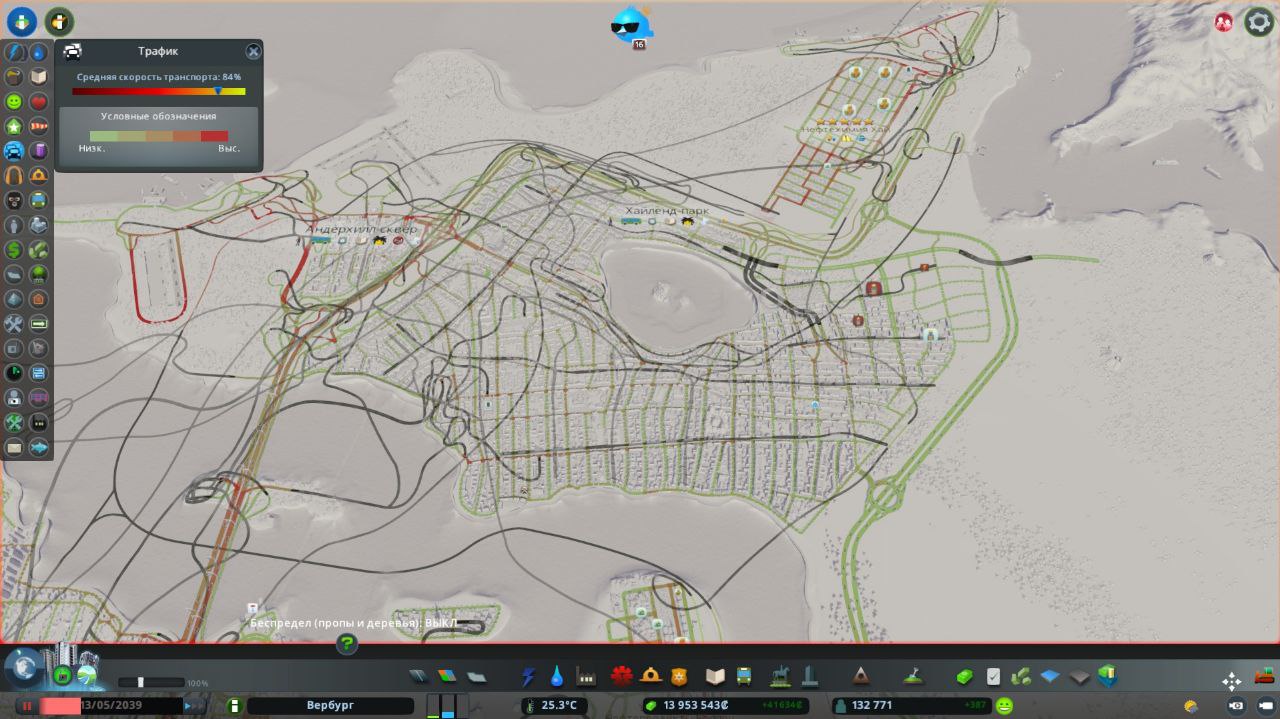Screen dimensions: 1280x719
Task: Click the city balance 13 953 543
Action: tap(696, 706)
